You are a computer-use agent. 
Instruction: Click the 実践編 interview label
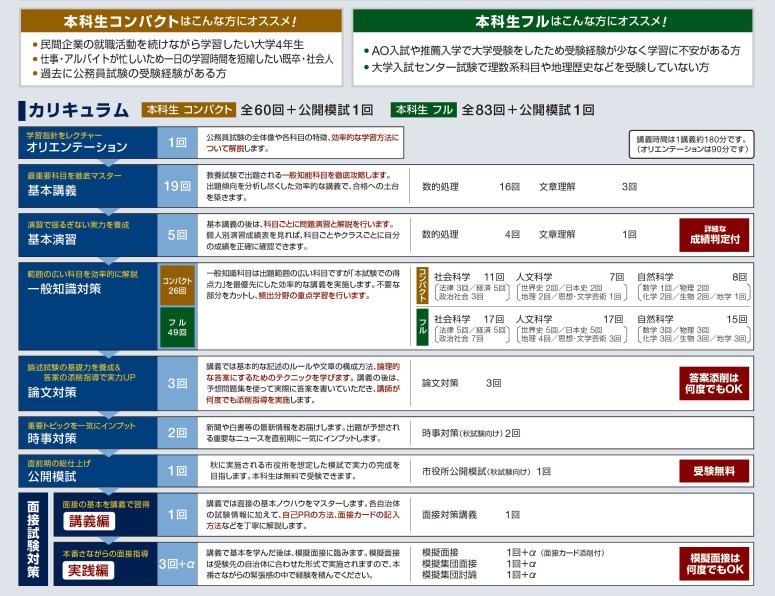coord(91,571)
